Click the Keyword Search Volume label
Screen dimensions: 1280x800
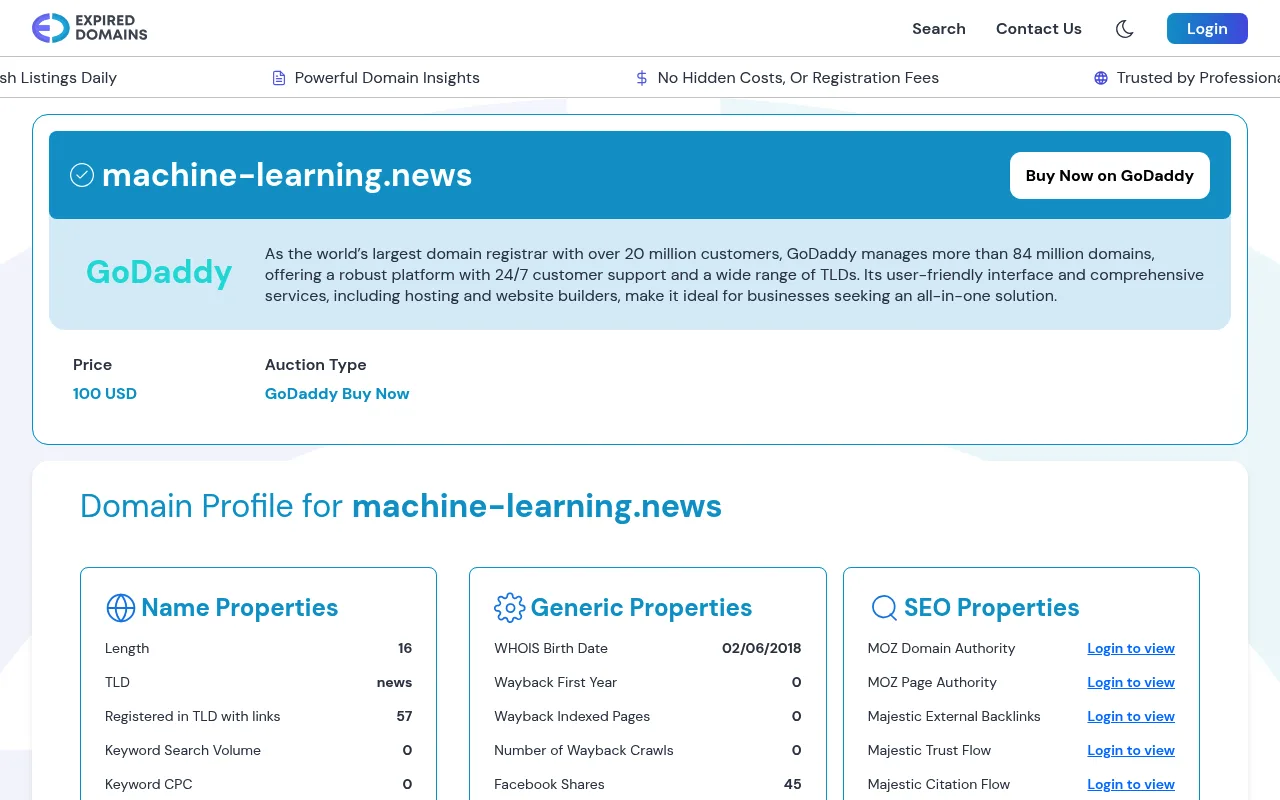[183, 750]
